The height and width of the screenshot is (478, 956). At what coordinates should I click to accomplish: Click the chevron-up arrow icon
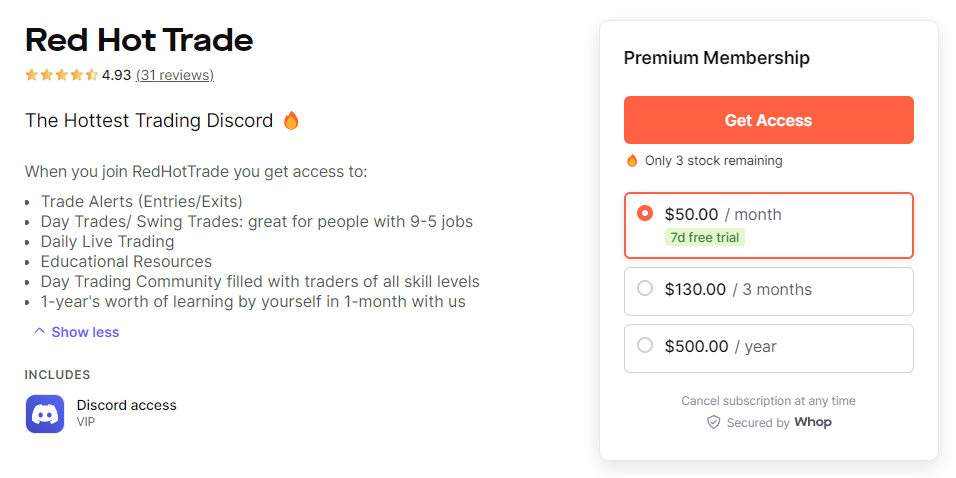(x=39, y=332)
